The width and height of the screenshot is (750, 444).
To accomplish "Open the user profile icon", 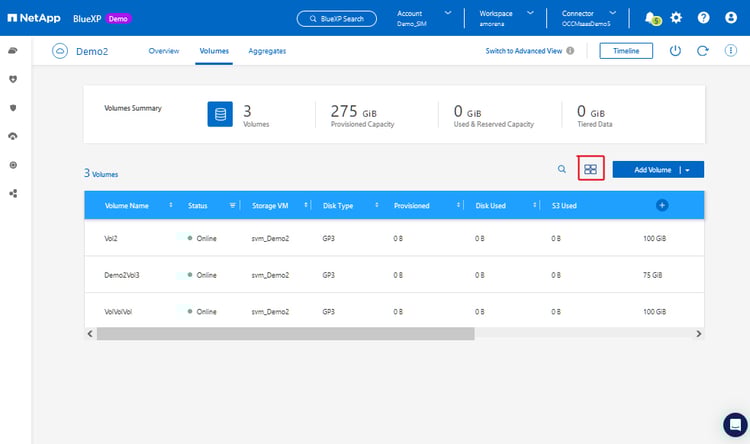I will pos(730,18).
